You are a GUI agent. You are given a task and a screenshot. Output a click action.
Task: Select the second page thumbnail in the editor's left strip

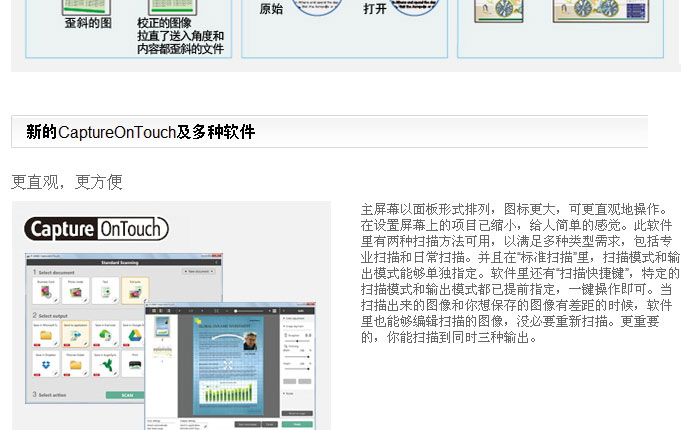pyautogui.click(x=162, y=351)
